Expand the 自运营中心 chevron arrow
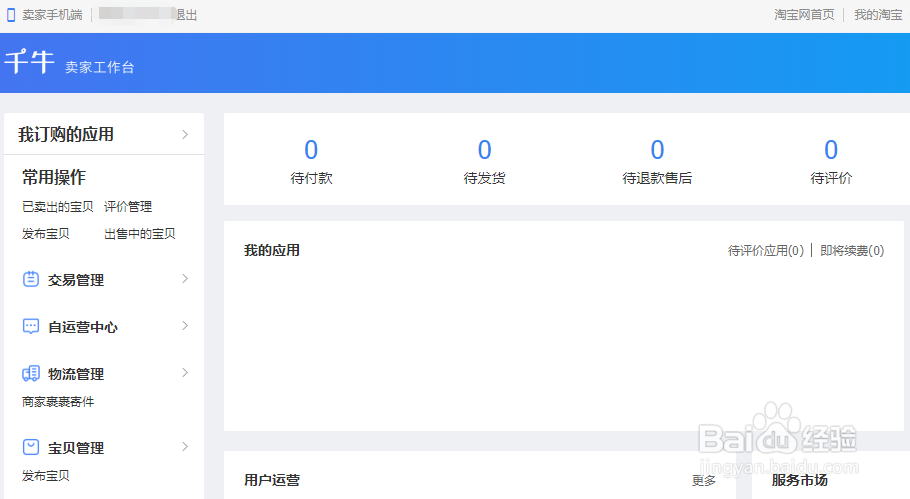This screenshot has width=910, height=499. tap(185, 326)
